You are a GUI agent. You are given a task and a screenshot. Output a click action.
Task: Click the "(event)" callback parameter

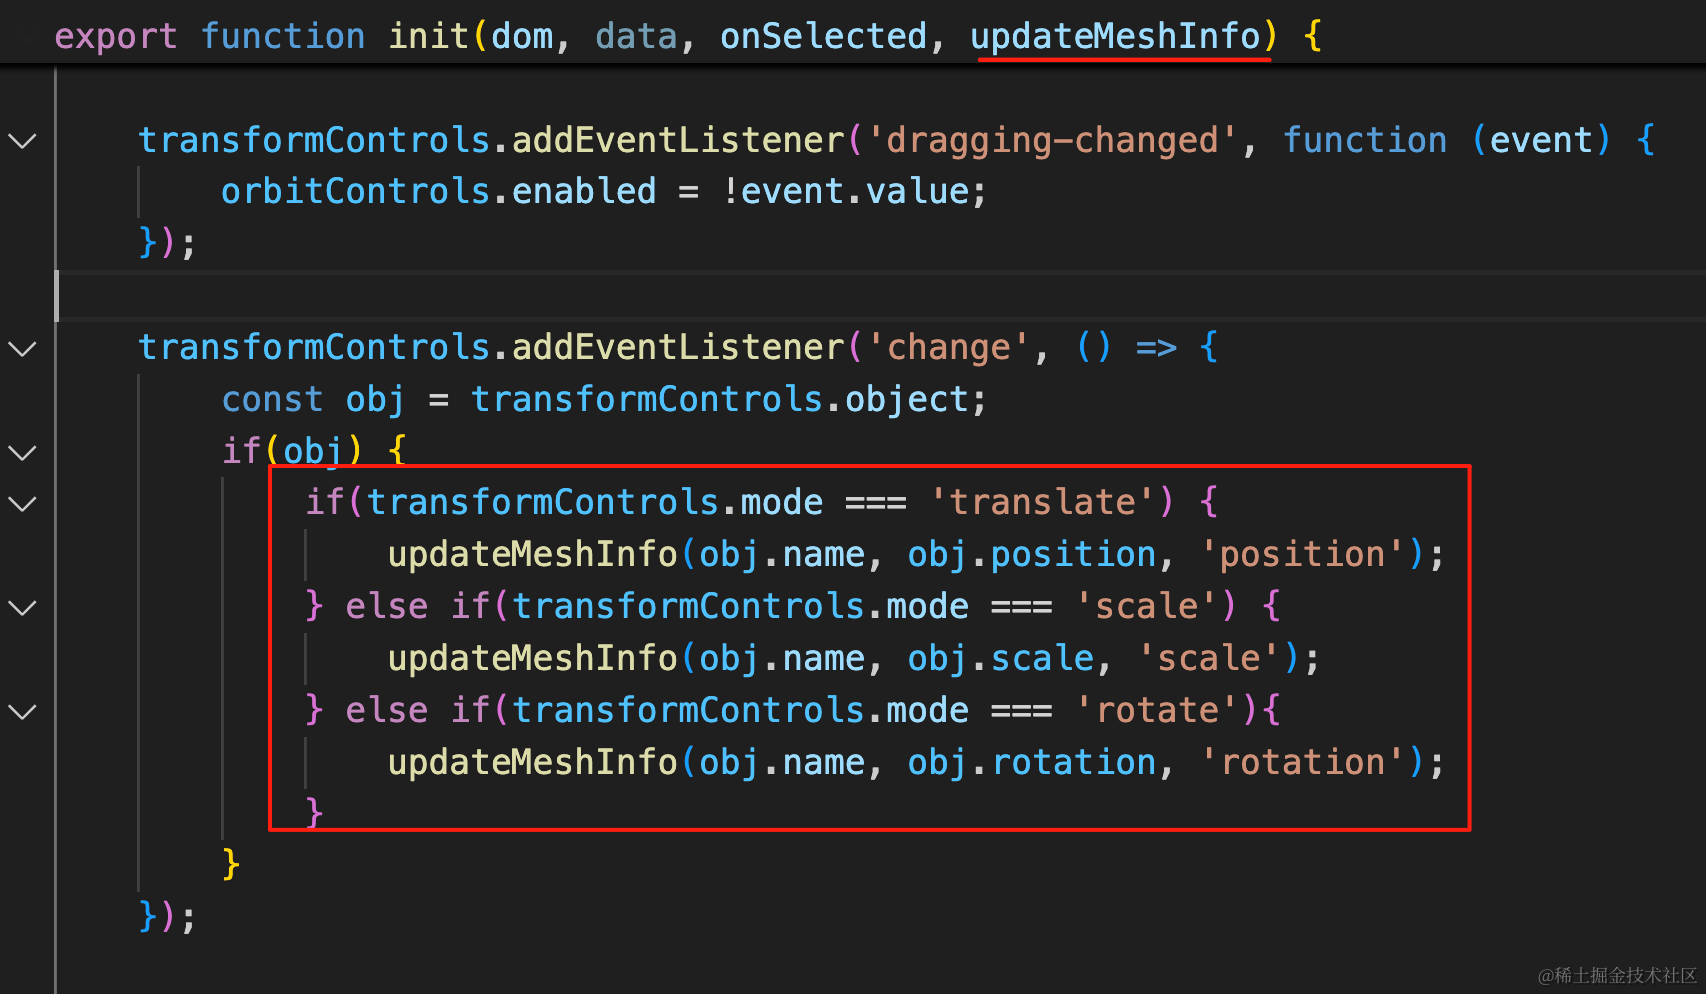(1541, 141)
